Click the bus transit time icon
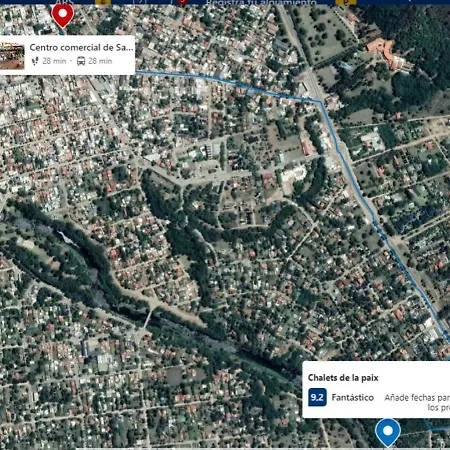 click(81, 61)
